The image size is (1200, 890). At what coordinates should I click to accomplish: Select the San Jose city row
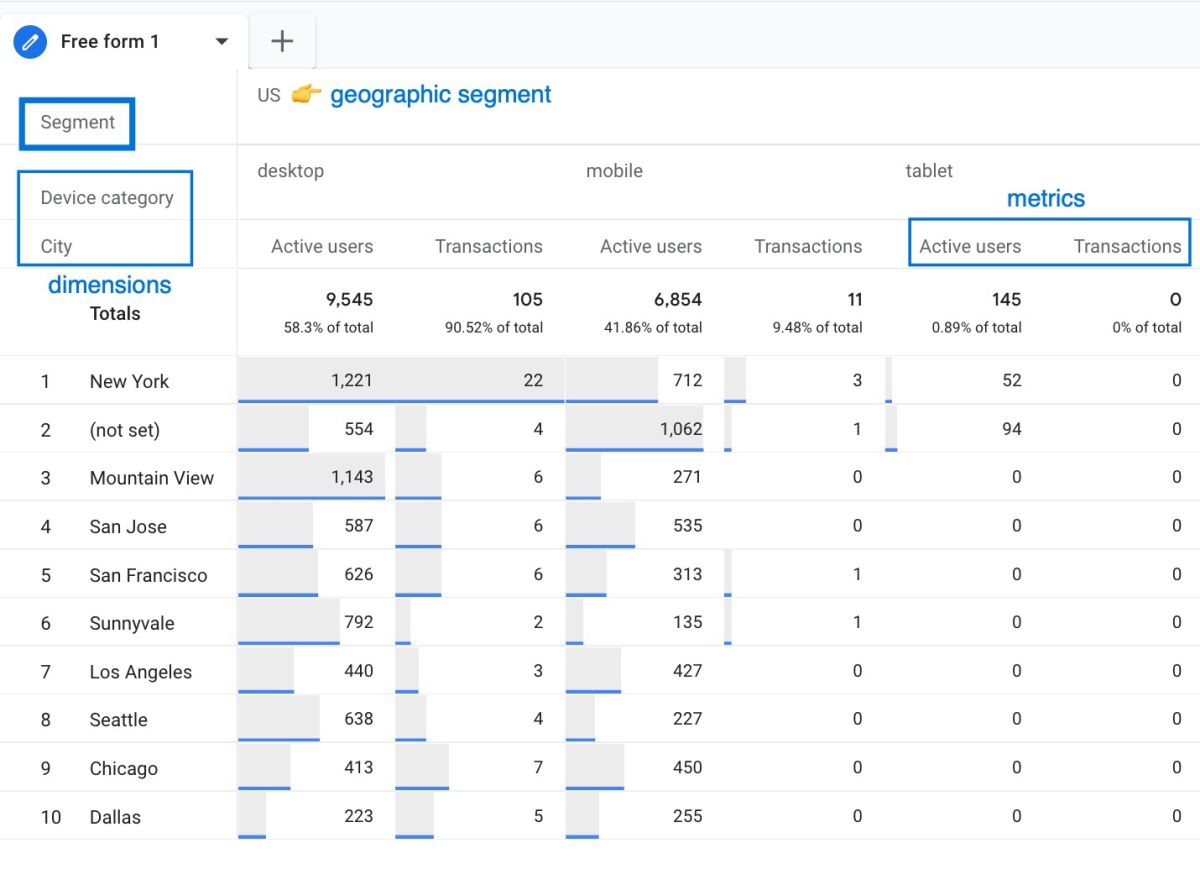pyautogui.click(x=128, y=527)
